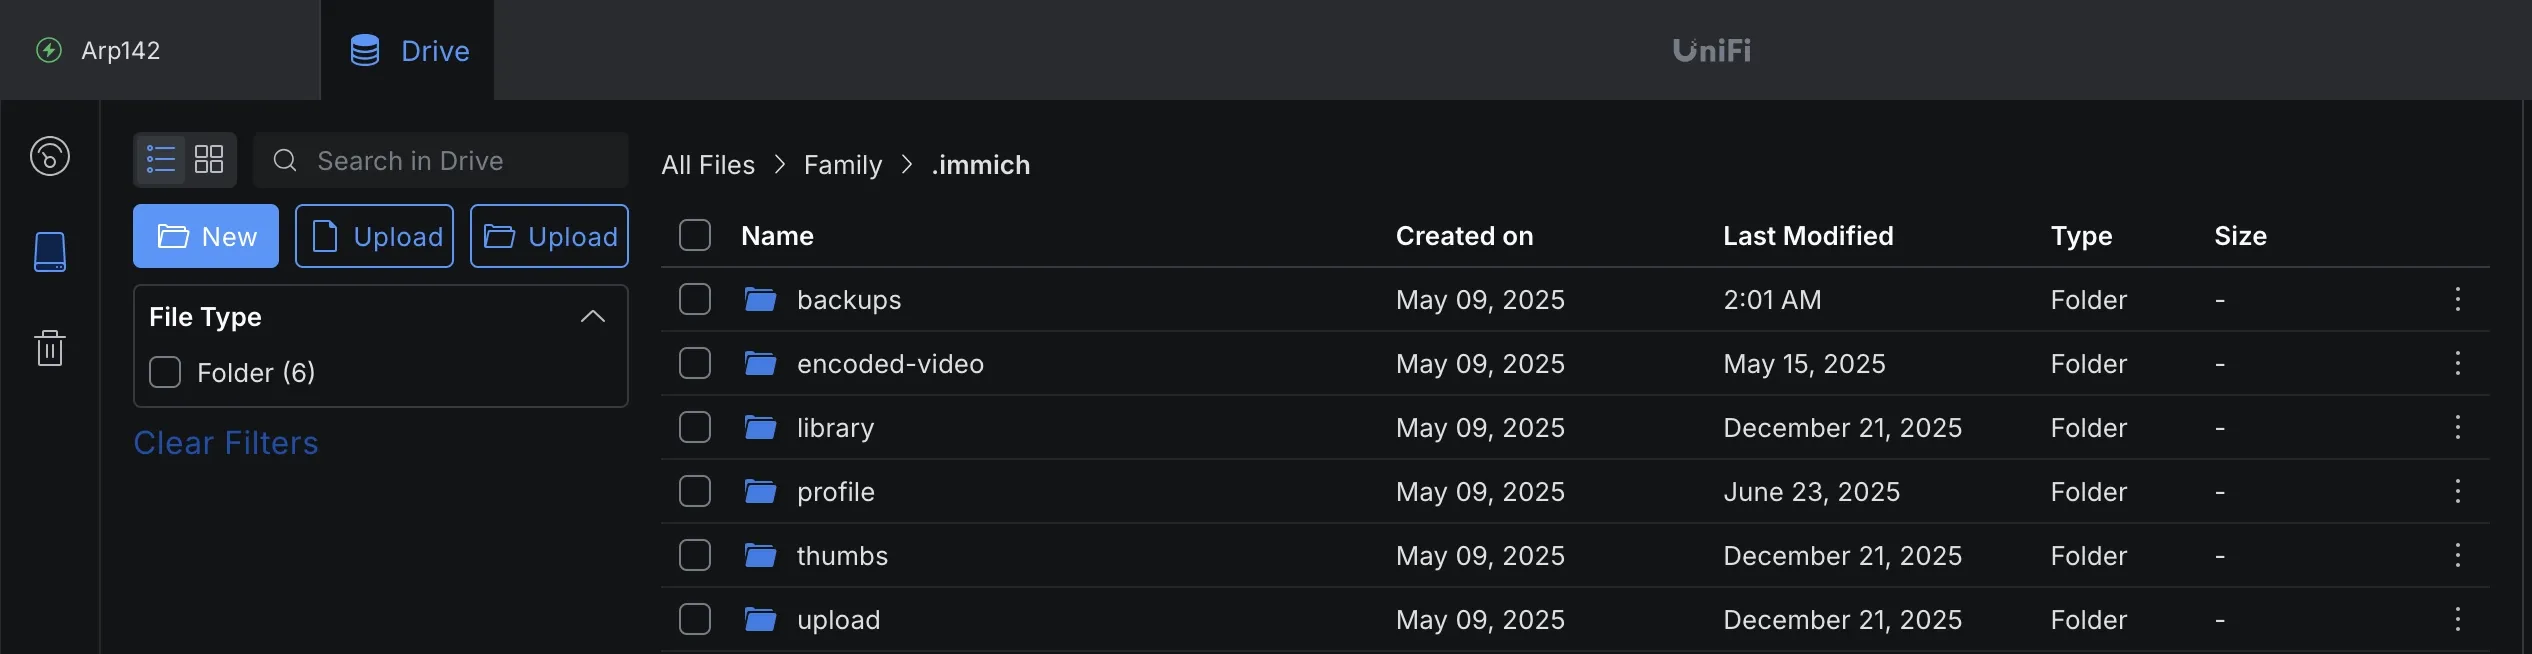
Task: Open the three-dot options for the library folder
Action: (x=2459, y=427)
